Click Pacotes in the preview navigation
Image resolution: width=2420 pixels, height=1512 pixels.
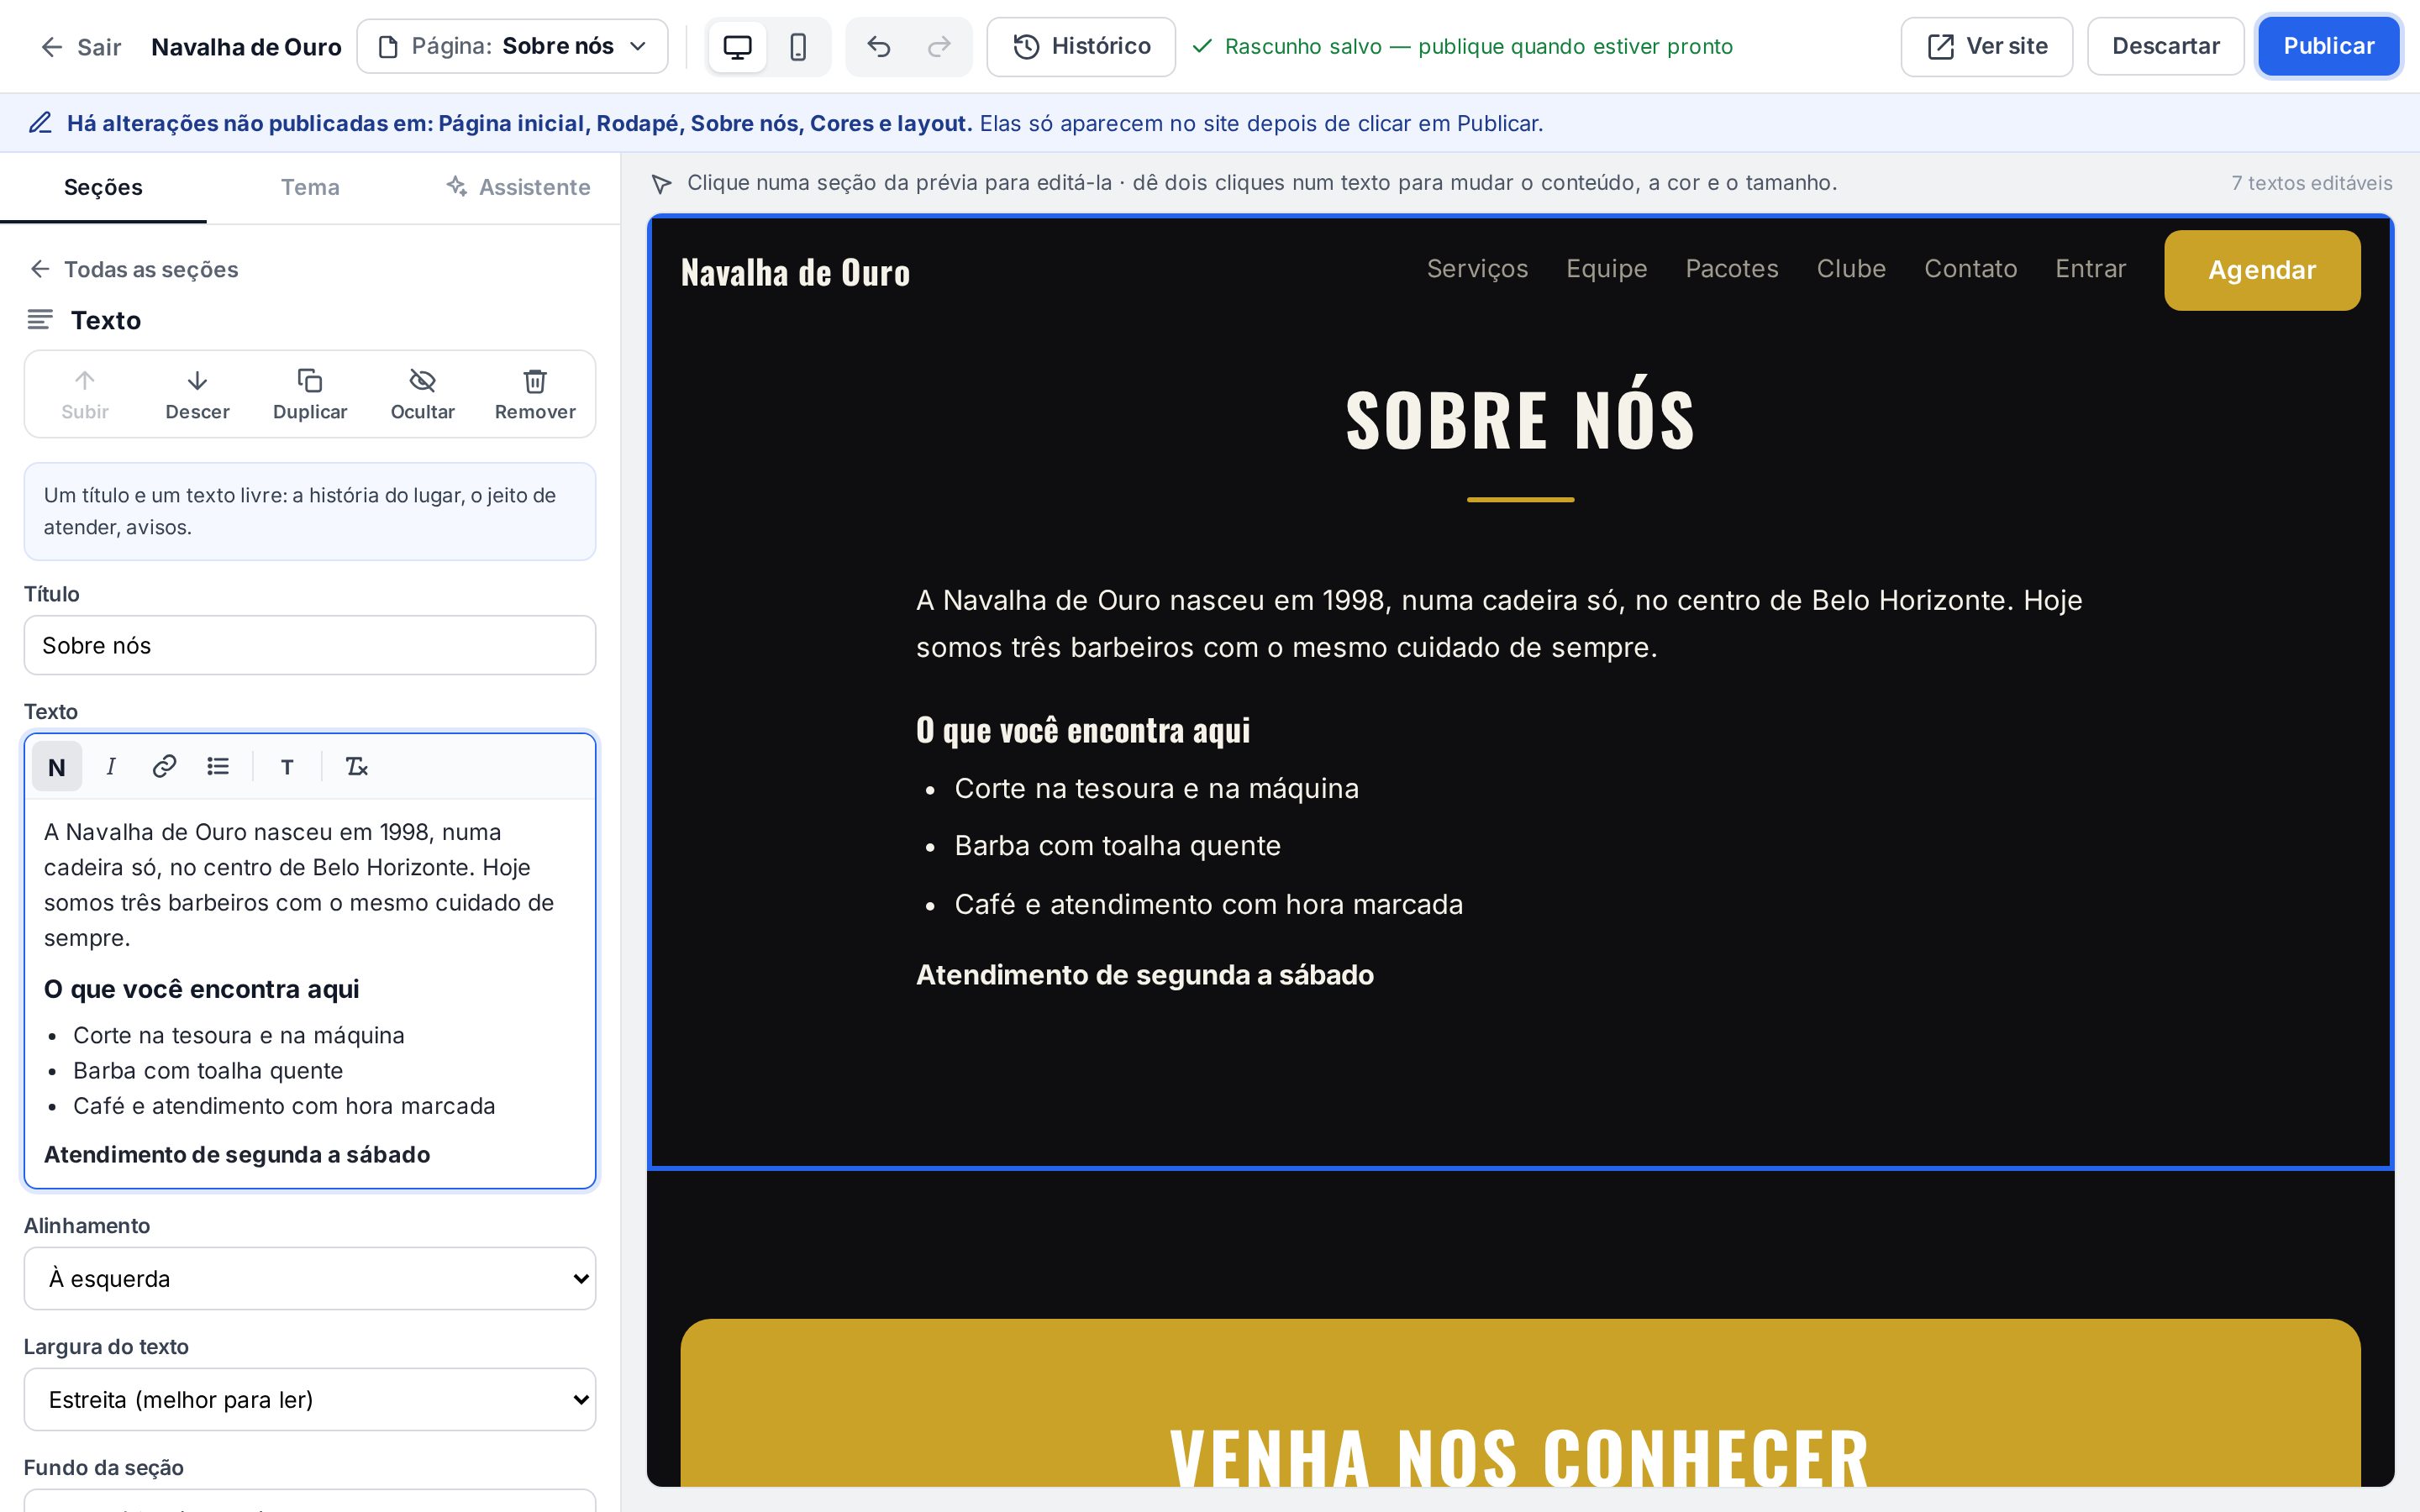(x=1732, y=269)
